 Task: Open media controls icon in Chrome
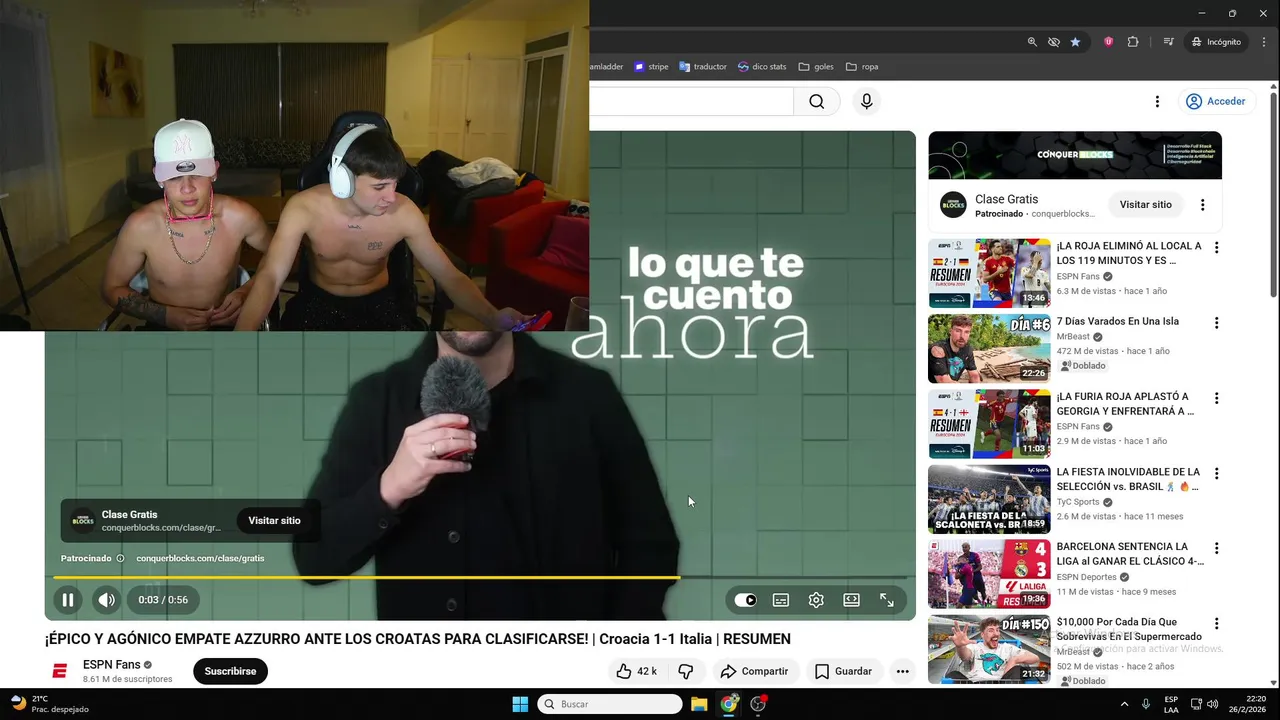(1168, 42)
